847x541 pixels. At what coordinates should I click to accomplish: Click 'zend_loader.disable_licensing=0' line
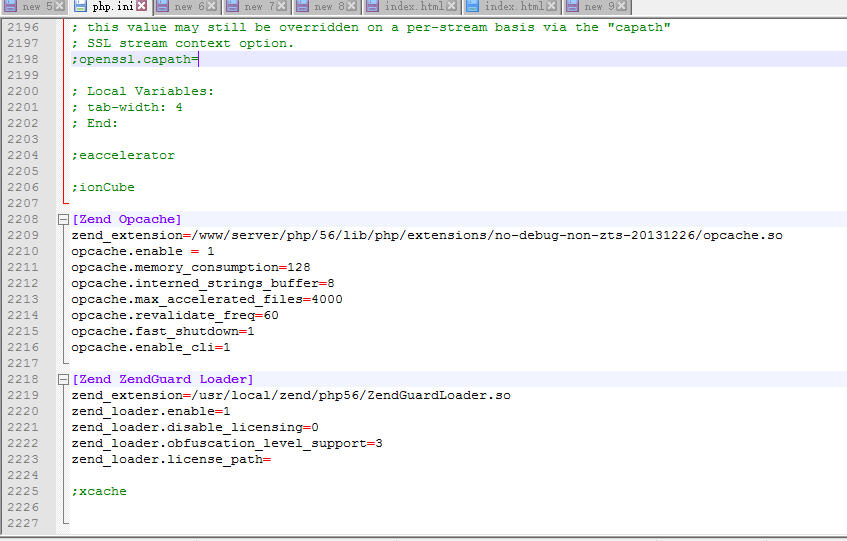click(195, 428)
